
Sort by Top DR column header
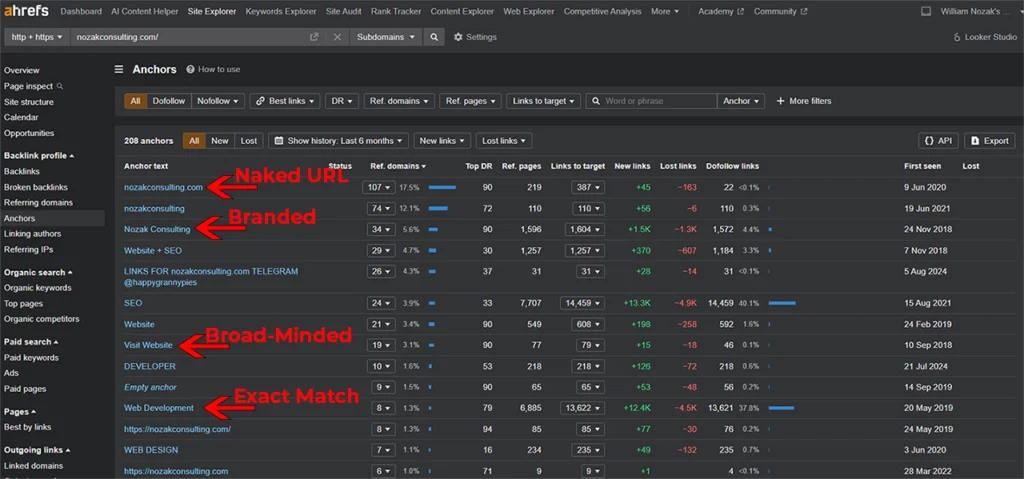[x=479, y=166]
